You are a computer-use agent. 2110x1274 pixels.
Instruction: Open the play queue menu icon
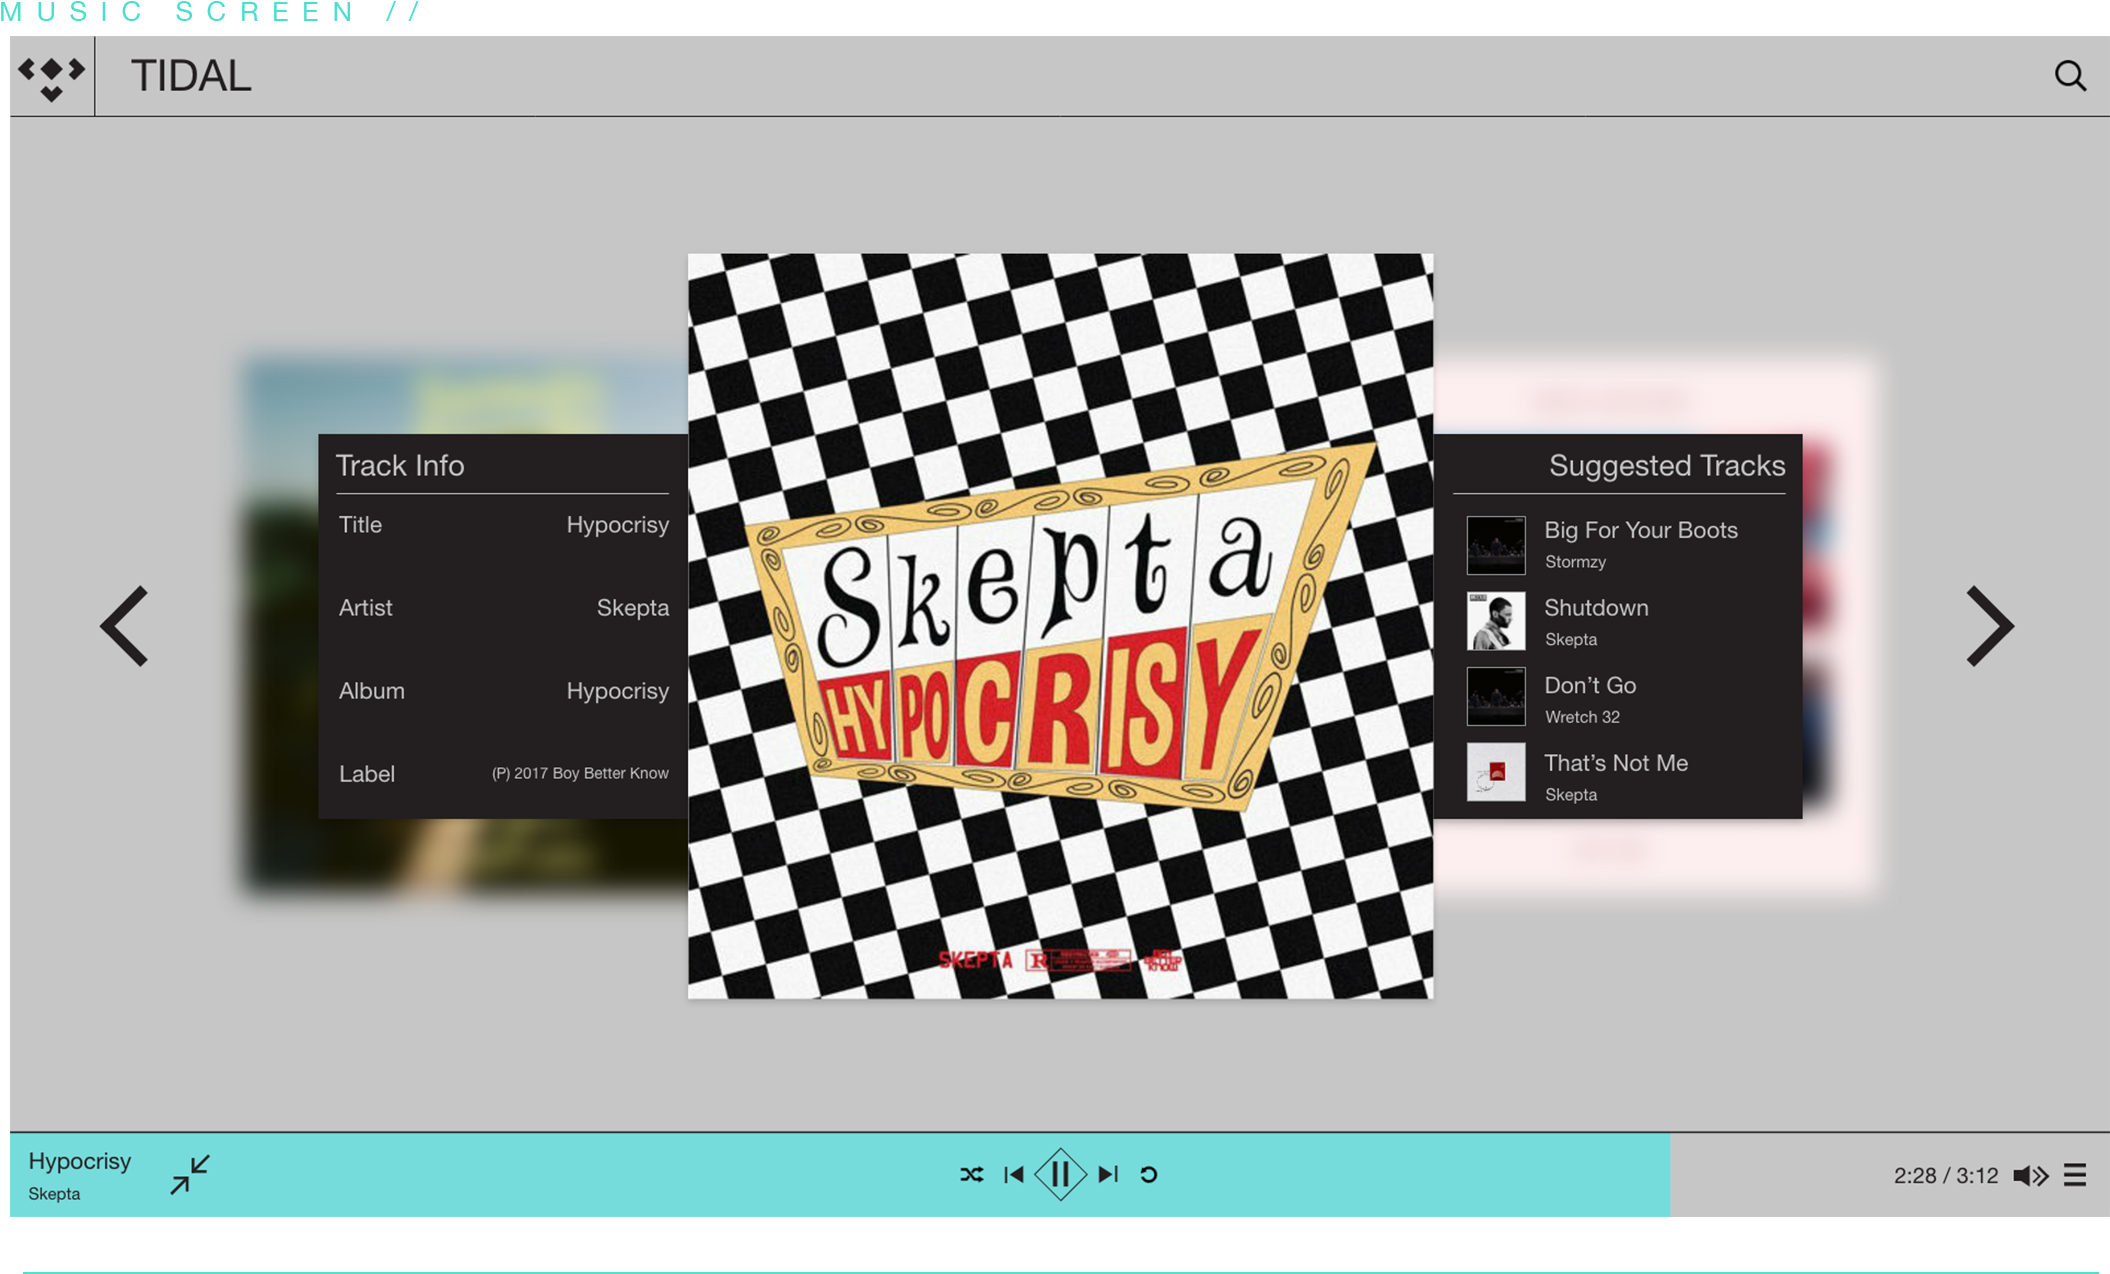pyautogui.click(x=2075, y=1176)
